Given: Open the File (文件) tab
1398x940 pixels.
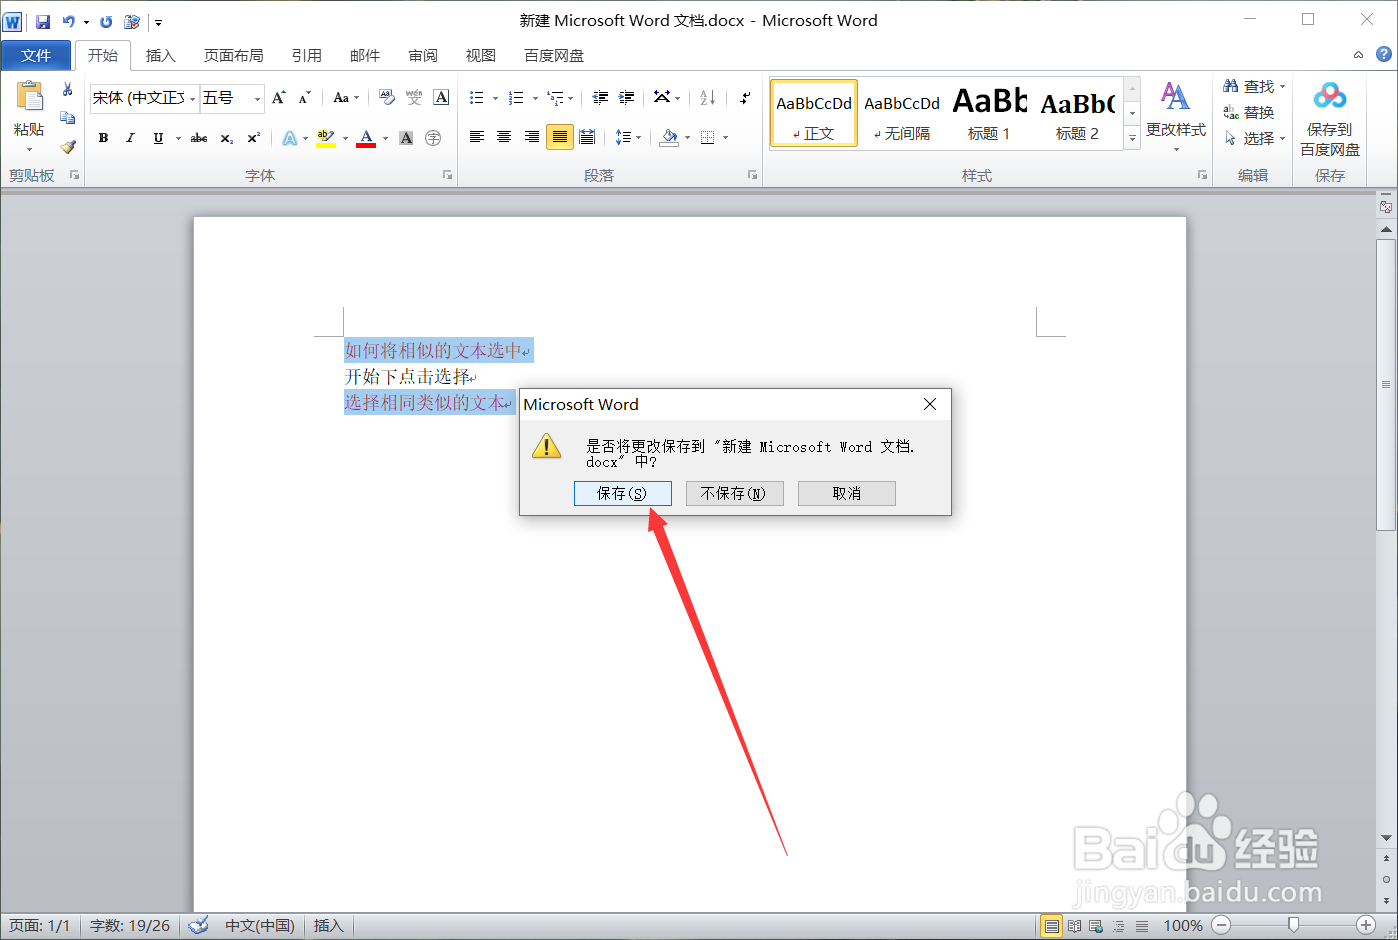Looking at the screenshot, I should (36, 55).
